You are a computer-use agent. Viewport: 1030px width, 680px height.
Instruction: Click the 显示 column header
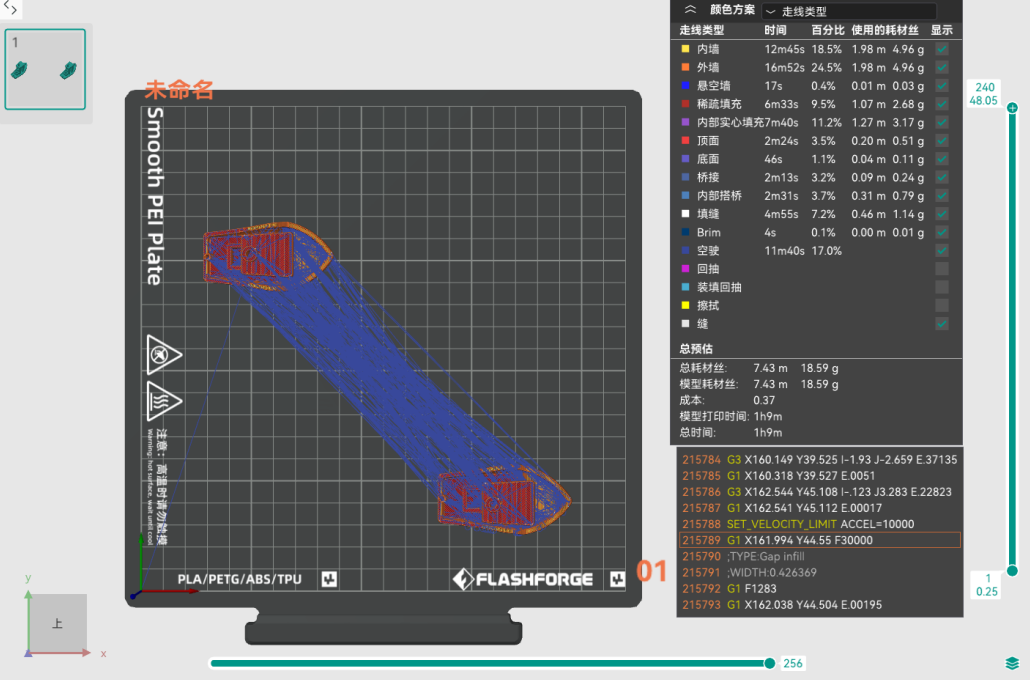point(941,30)
